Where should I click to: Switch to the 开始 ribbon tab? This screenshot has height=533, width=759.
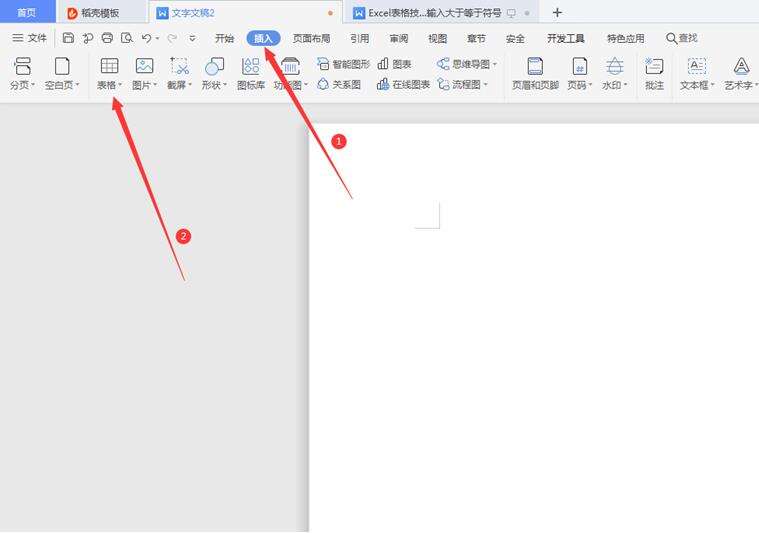point(224,38)
